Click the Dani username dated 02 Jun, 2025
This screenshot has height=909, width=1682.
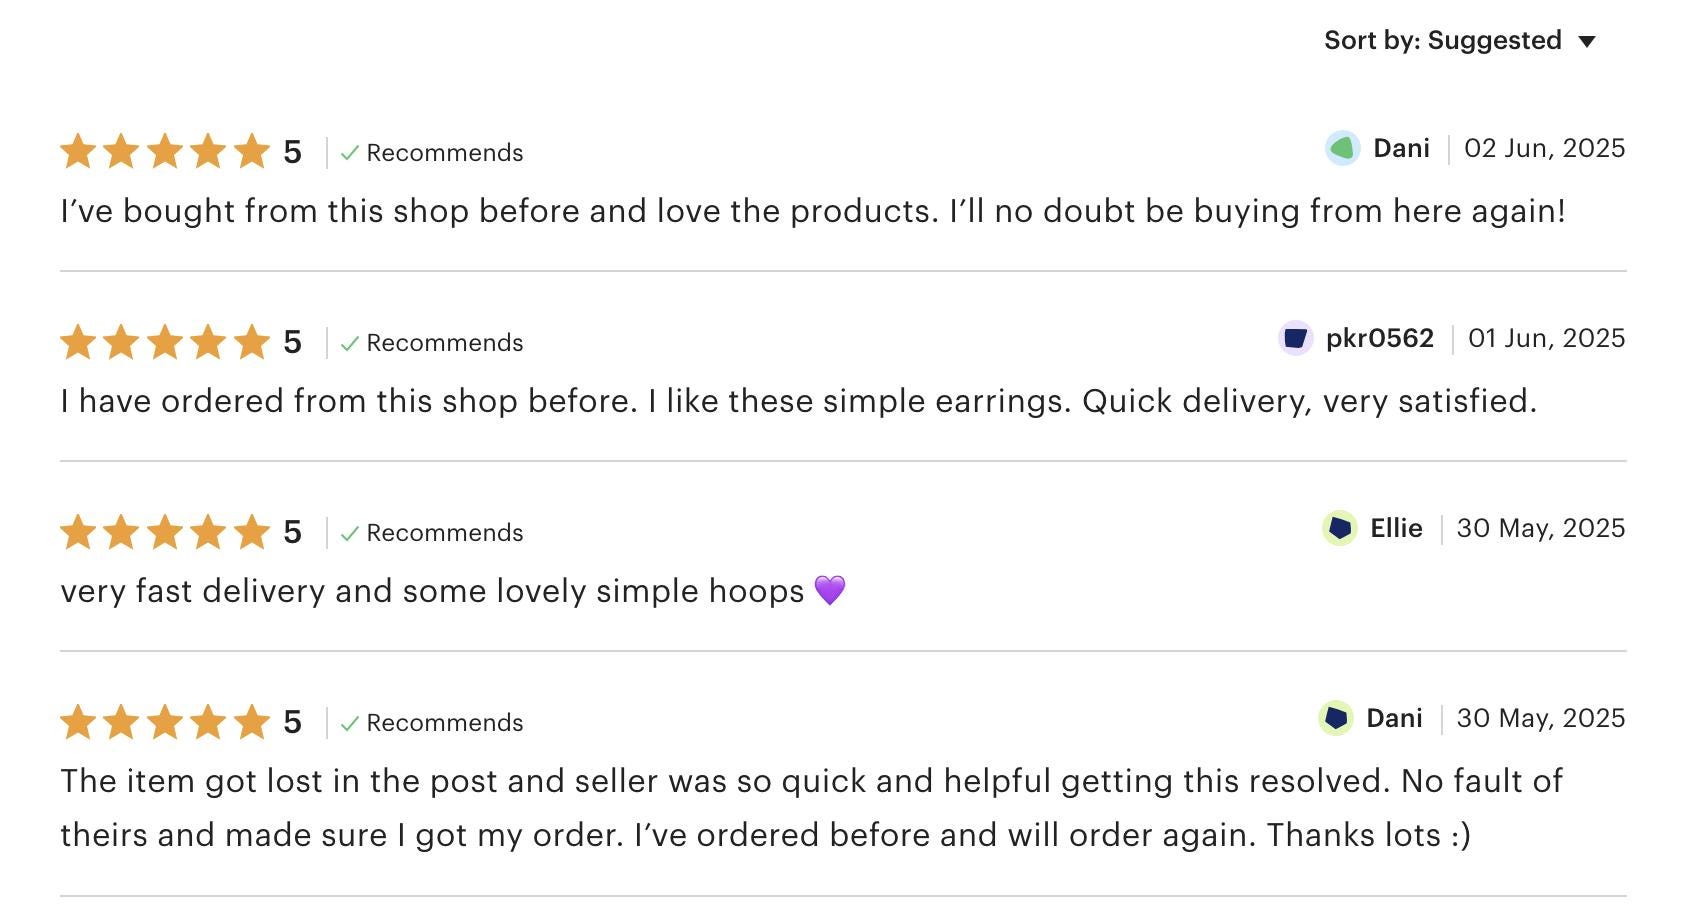pos(1401,148)
